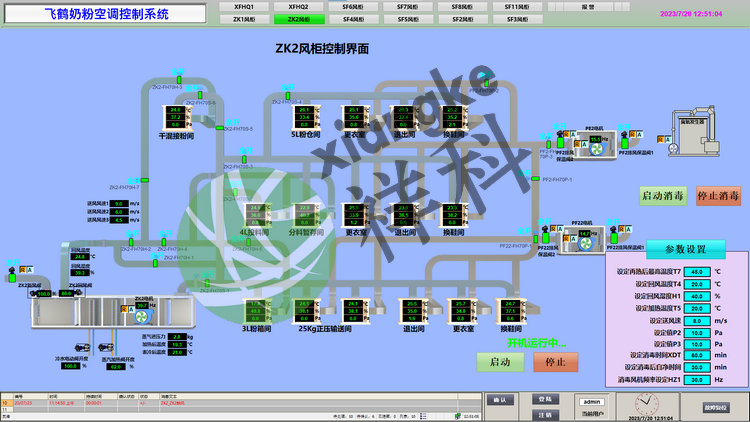This screenshot has width=750, height=422.
Task: Click the 故障复位 fault reset button
Action: pos(715,407)
